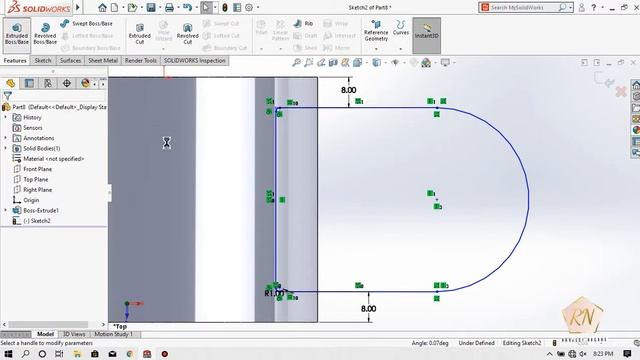Click the Select cursor tool
Image resolution: width=640 pixels, height=360 pixels.
coord(206,7)
